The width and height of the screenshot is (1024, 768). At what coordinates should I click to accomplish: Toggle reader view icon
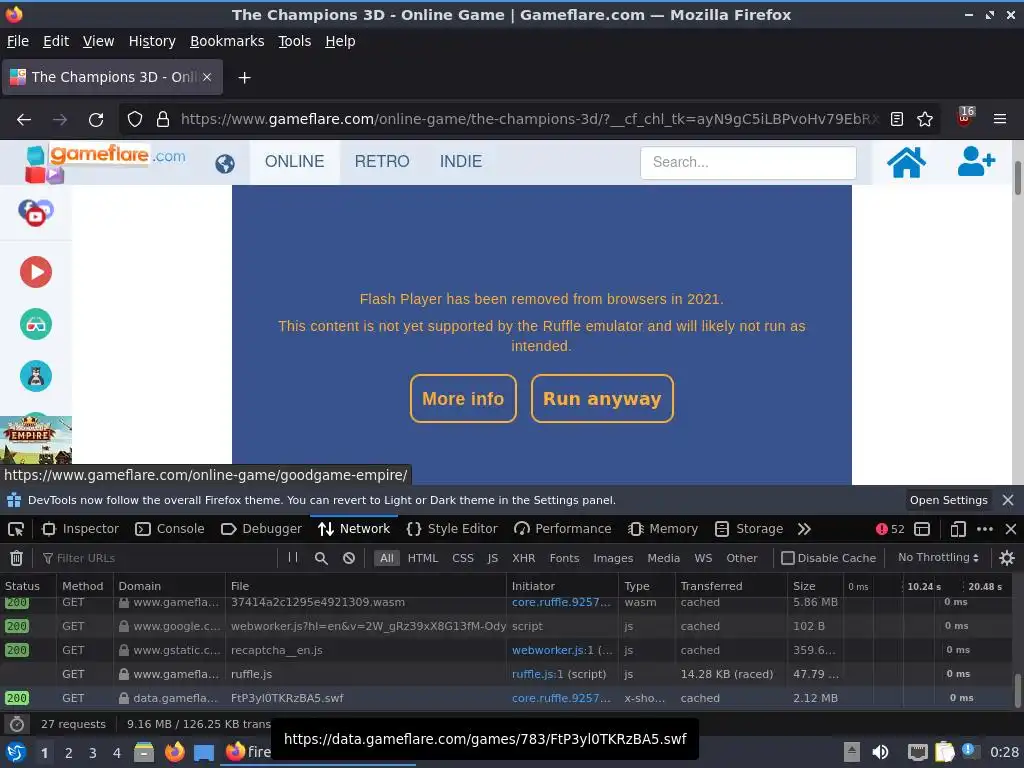coord(897,120)
